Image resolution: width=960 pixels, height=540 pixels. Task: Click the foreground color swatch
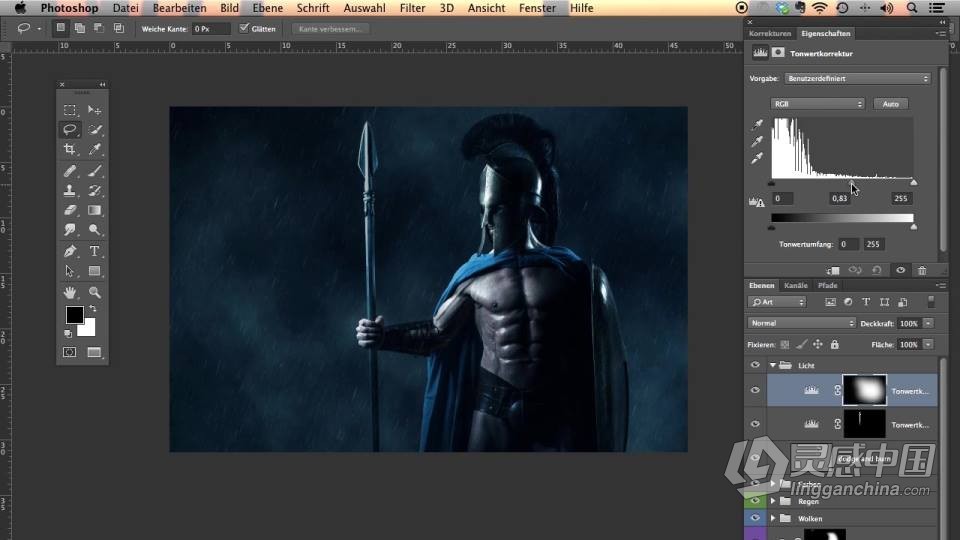point(75,315)
